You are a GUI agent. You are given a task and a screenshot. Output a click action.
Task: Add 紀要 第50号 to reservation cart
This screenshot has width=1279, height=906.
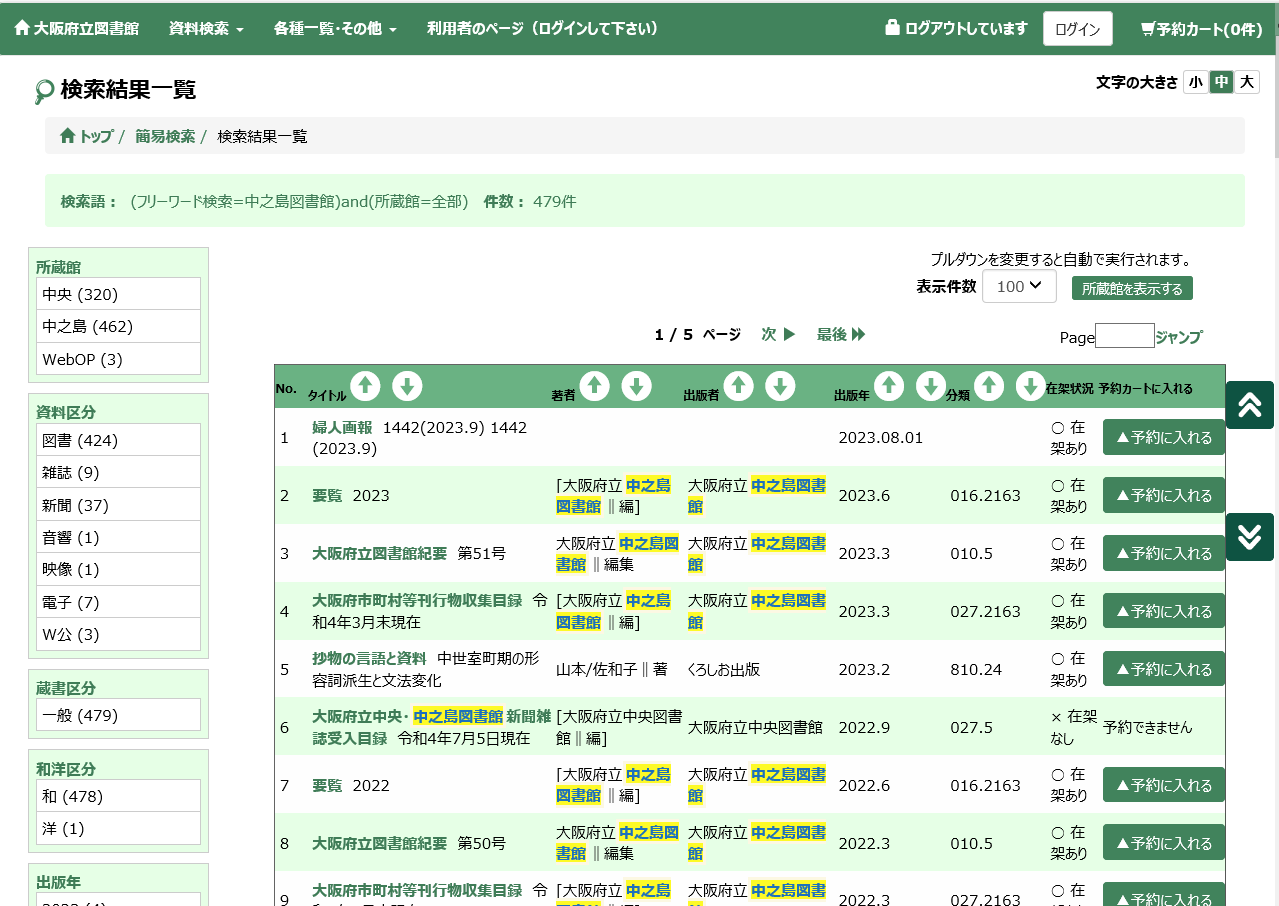coord(1164,843)
